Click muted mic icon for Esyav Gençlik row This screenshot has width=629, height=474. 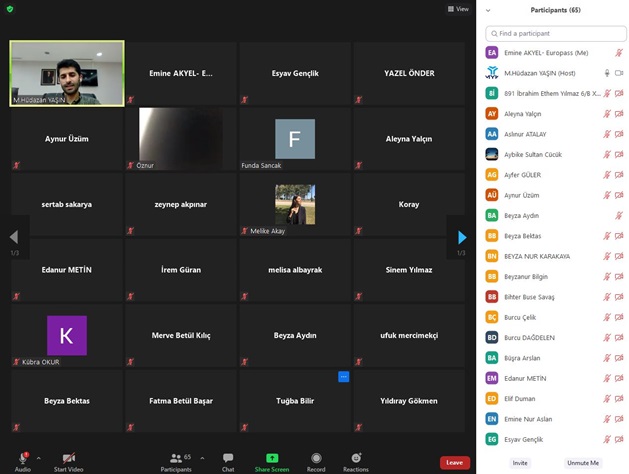[x=607, y=440]
